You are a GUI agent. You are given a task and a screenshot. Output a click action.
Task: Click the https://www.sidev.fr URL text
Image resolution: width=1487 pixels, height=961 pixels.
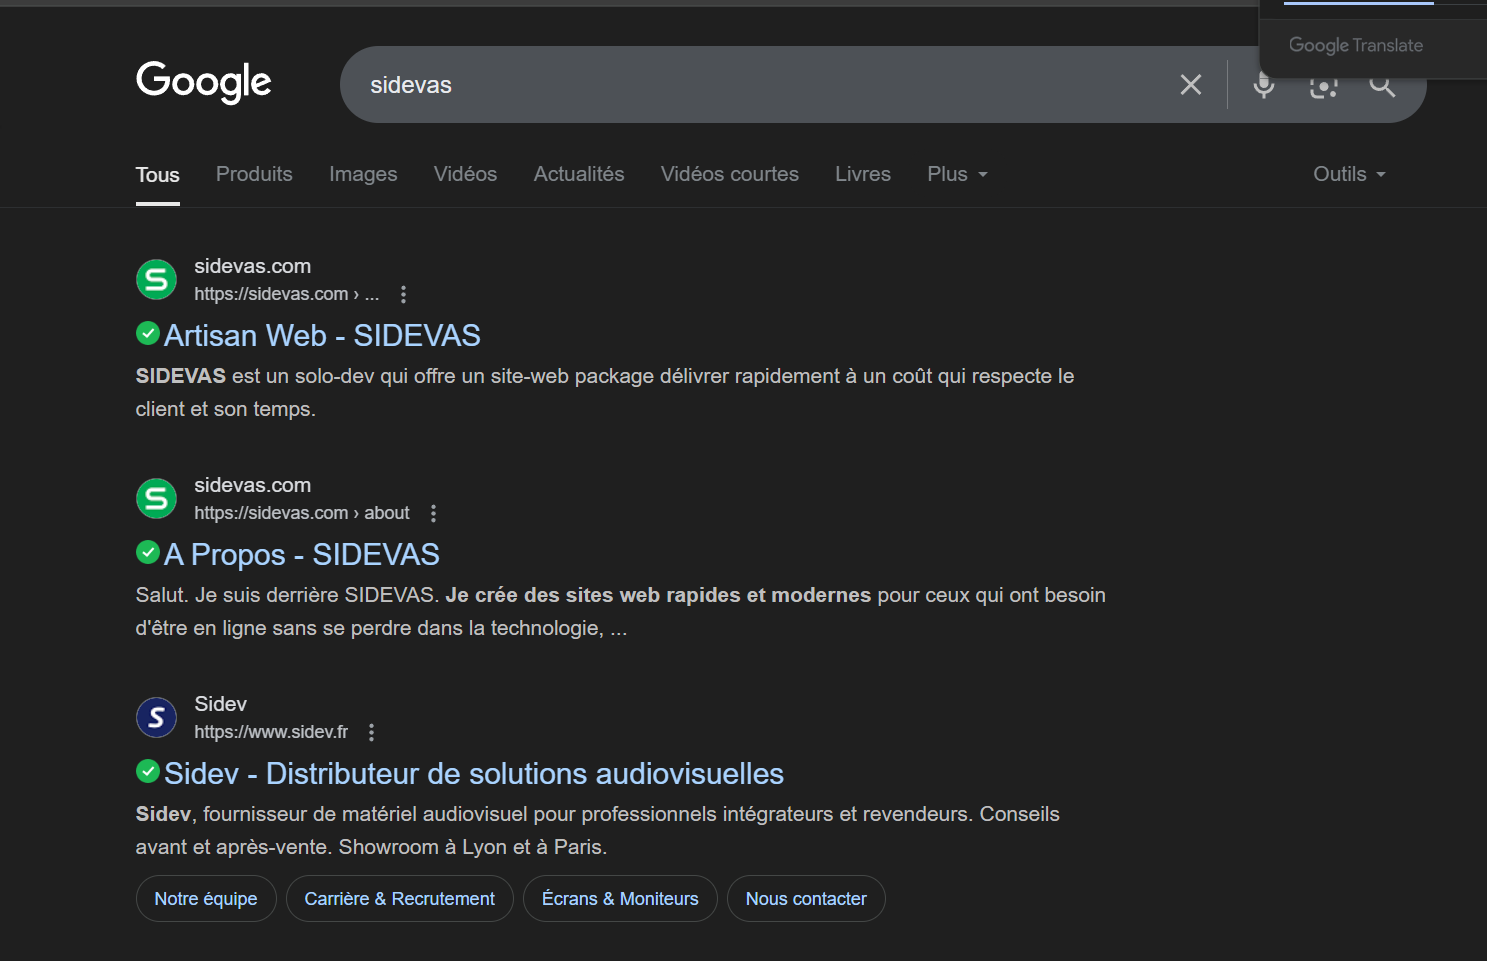271,732
